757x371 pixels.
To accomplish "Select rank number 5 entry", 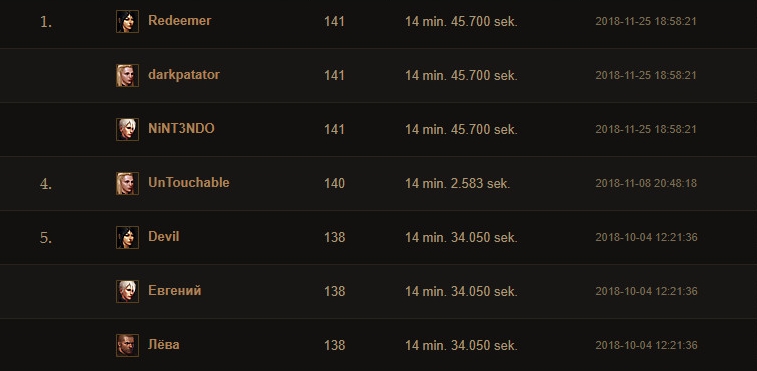I will (46, 238).
